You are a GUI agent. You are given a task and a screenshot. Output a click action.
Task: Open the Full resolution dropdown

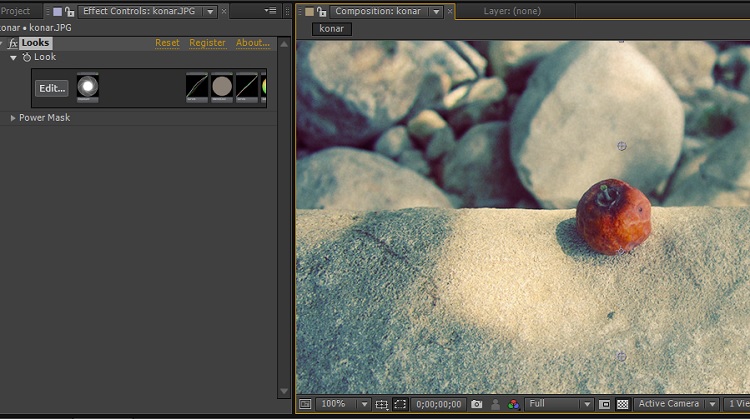click(559, 404)
